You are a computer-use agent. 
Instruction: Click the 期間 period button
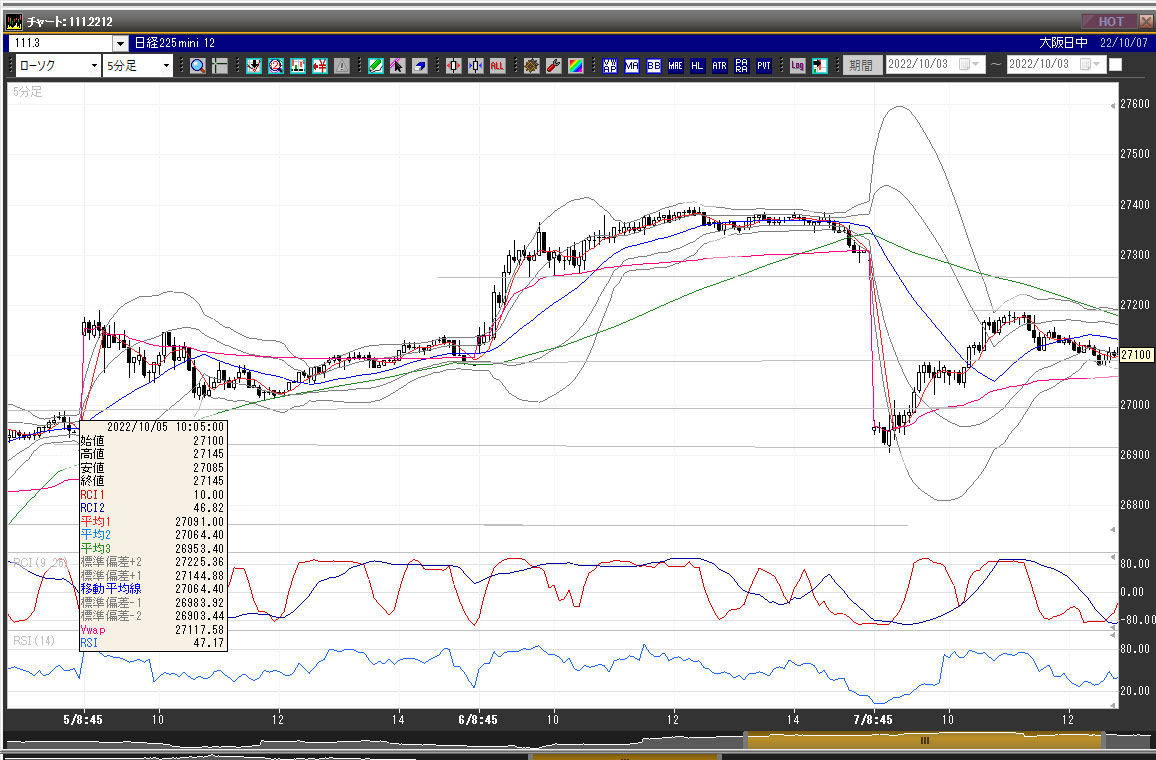click(x=861, y=66)
